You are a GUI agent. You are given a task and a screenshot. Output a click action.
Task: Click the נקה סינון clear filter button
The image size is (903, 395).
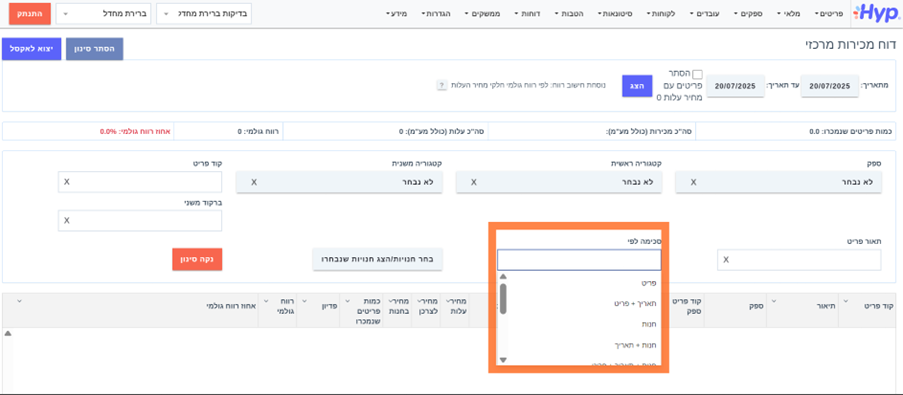coord(197,259)
